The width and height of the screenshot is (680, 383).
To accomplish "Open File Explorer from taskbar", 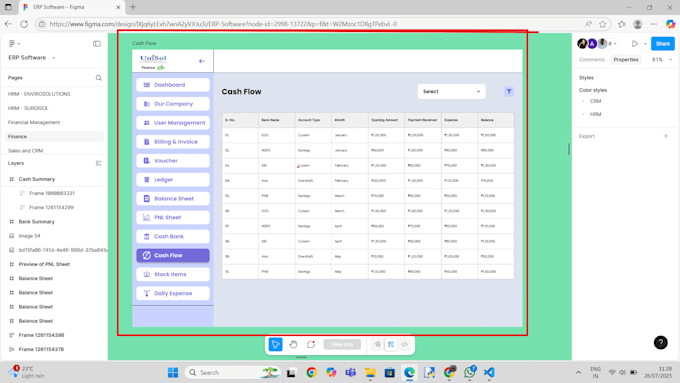I will [x=370, y=373].
